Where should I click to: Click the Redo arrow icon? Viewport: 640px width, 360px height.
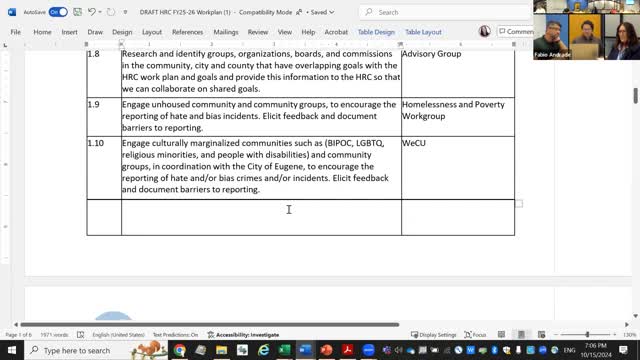click(x=111, y=12)
